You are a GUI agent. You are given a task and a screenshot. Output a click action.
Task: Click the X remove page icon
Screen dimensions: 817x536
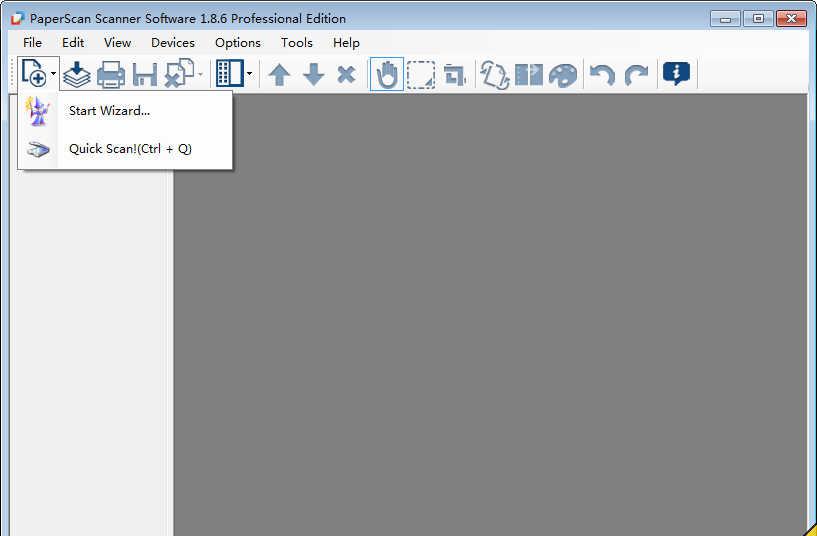346,74
